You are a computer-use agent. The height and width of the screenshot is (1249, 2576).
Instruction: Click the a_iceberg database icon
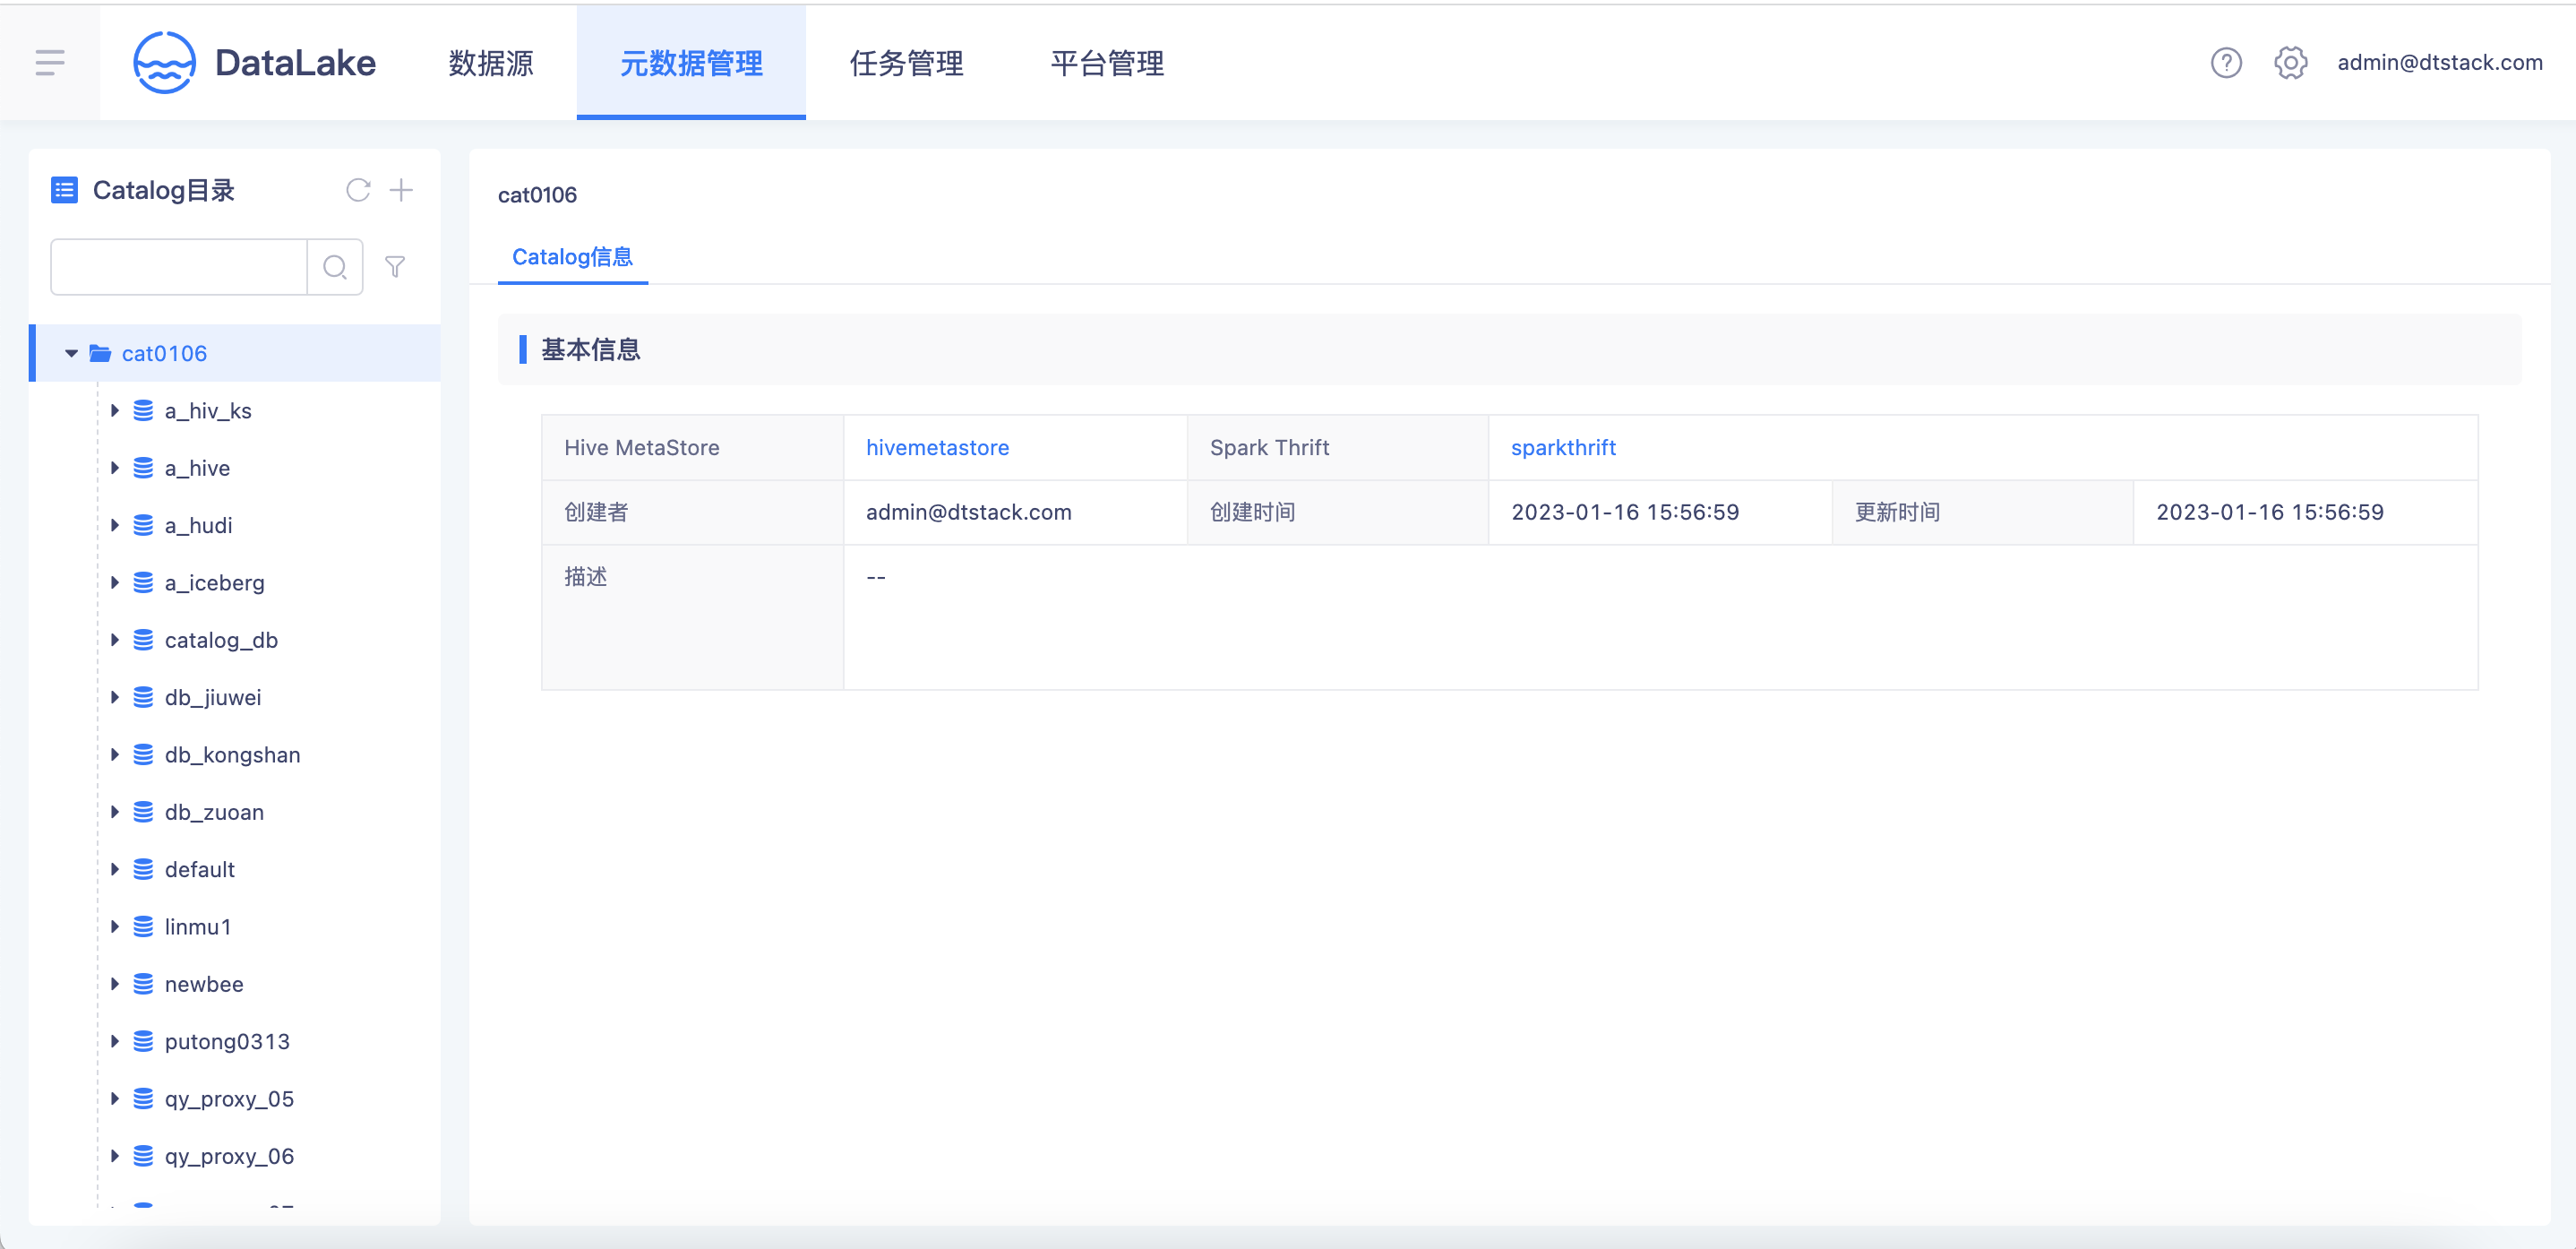pos(143,583)
